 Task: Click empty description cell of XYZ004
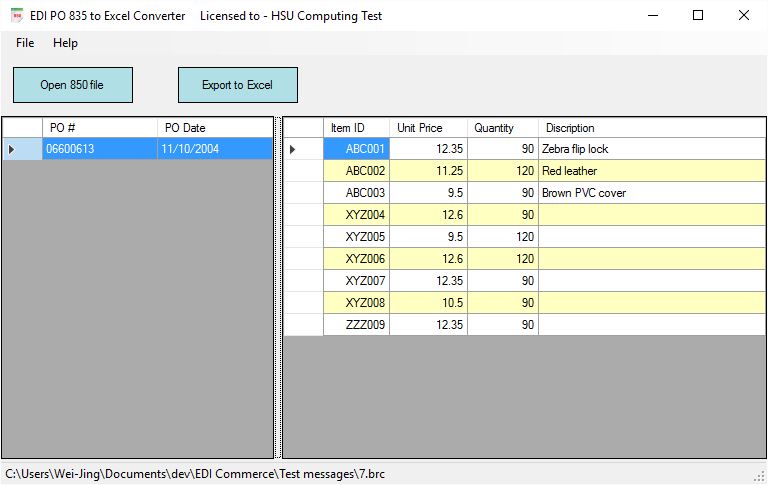pyautogui.click(x=652, y=215)
